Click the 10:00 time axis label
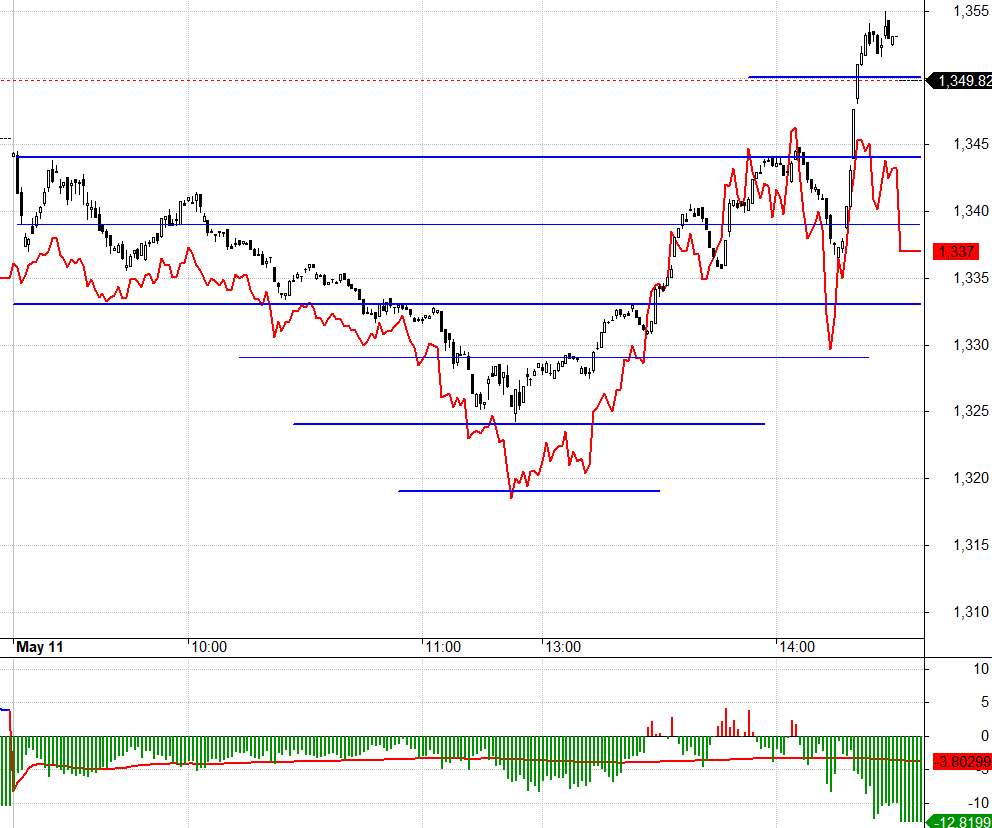This screenshot has height=828, width=992. (x=209, y=647)
